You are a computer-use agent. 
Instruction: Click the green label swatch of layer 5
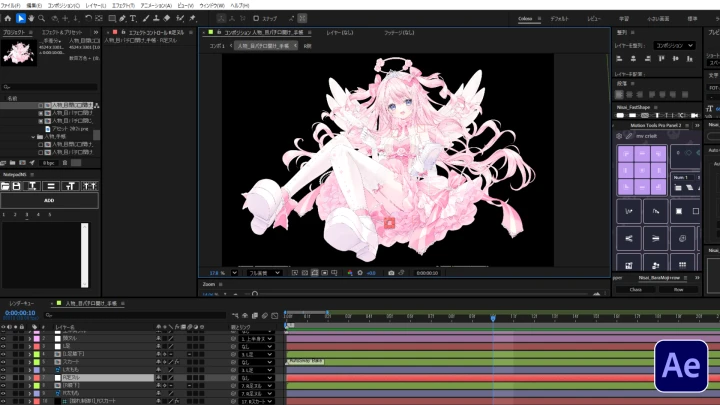pyautogui.click(x=37, y=362)
